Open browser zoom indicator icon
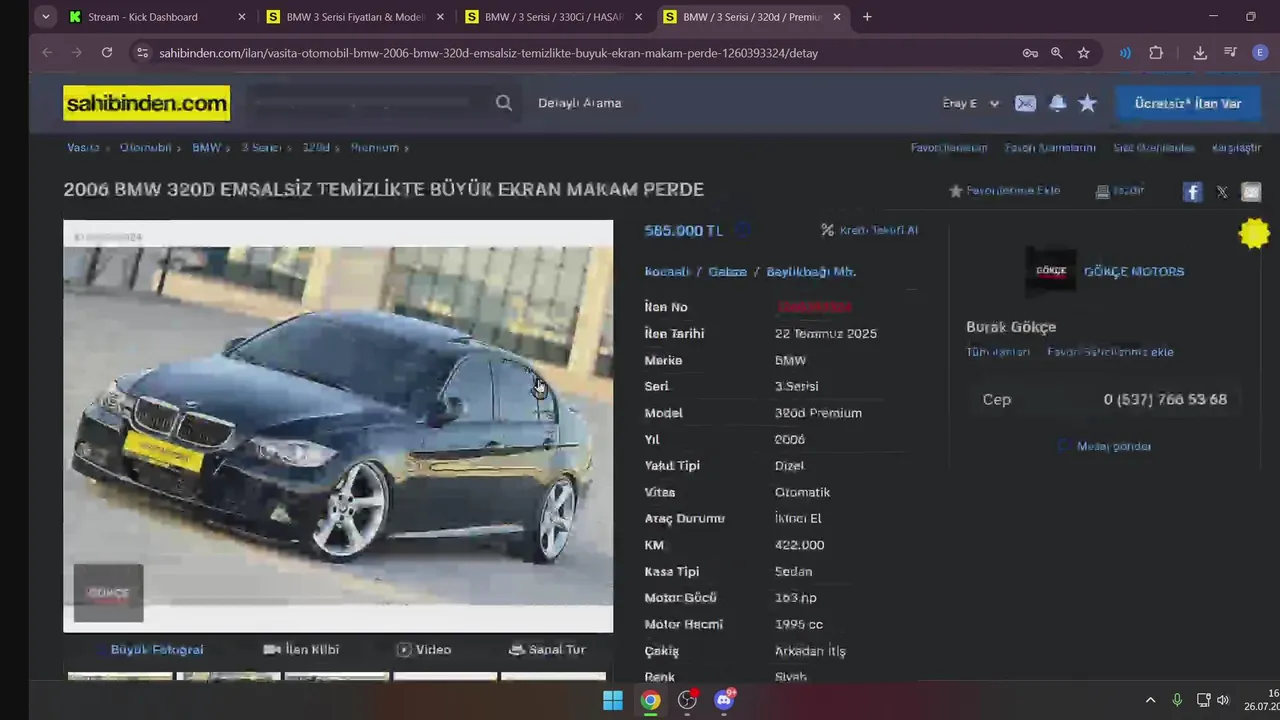Screen dimensions: 1280x720 pyautogui.click(x=1056, y=53)
